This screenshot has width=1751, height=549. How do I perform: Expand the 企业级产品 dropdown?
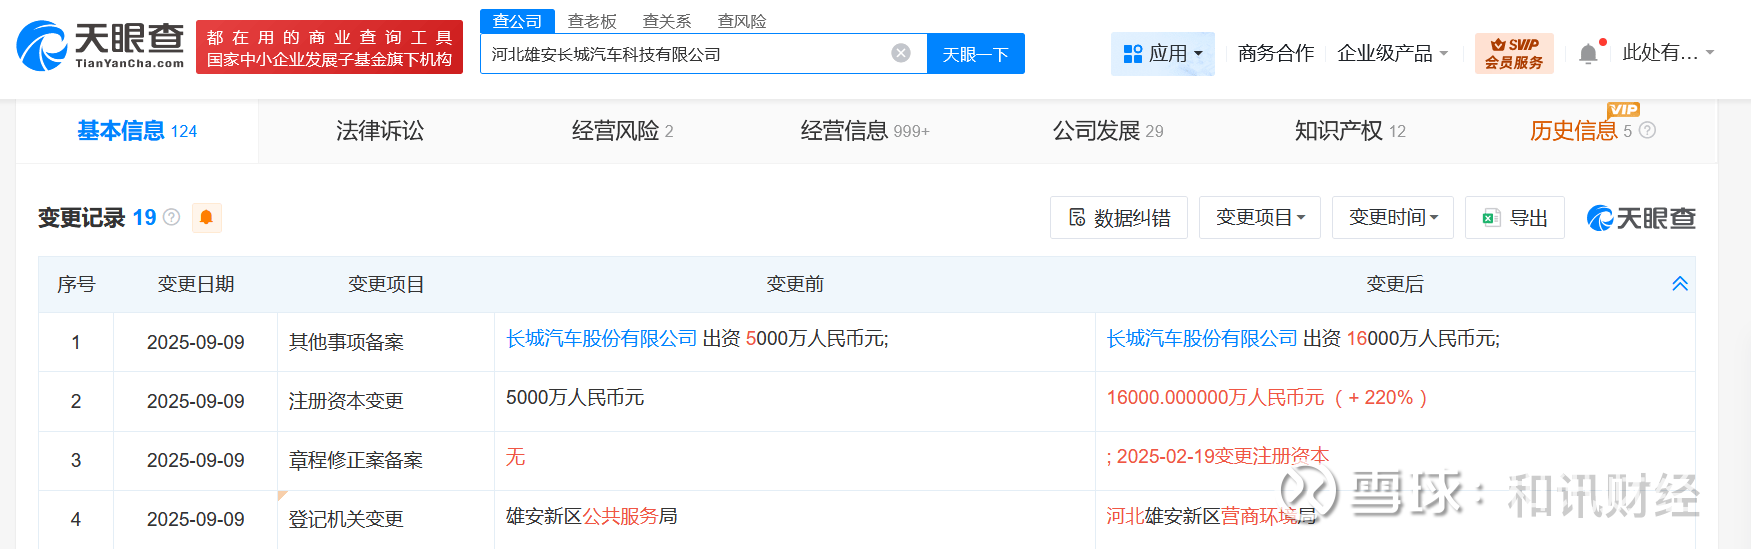[x=1393, y=53]
